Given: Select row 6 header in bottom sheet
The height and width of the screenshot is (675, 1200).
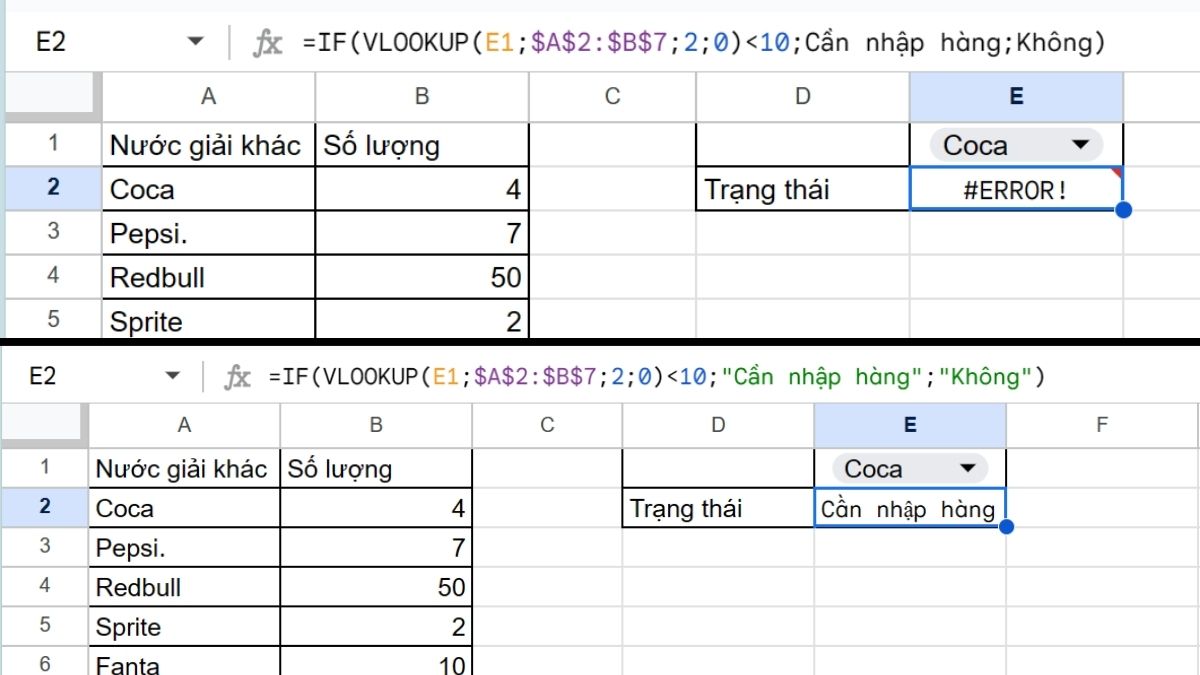Looking at the screenshot, I should coord(44,661).
